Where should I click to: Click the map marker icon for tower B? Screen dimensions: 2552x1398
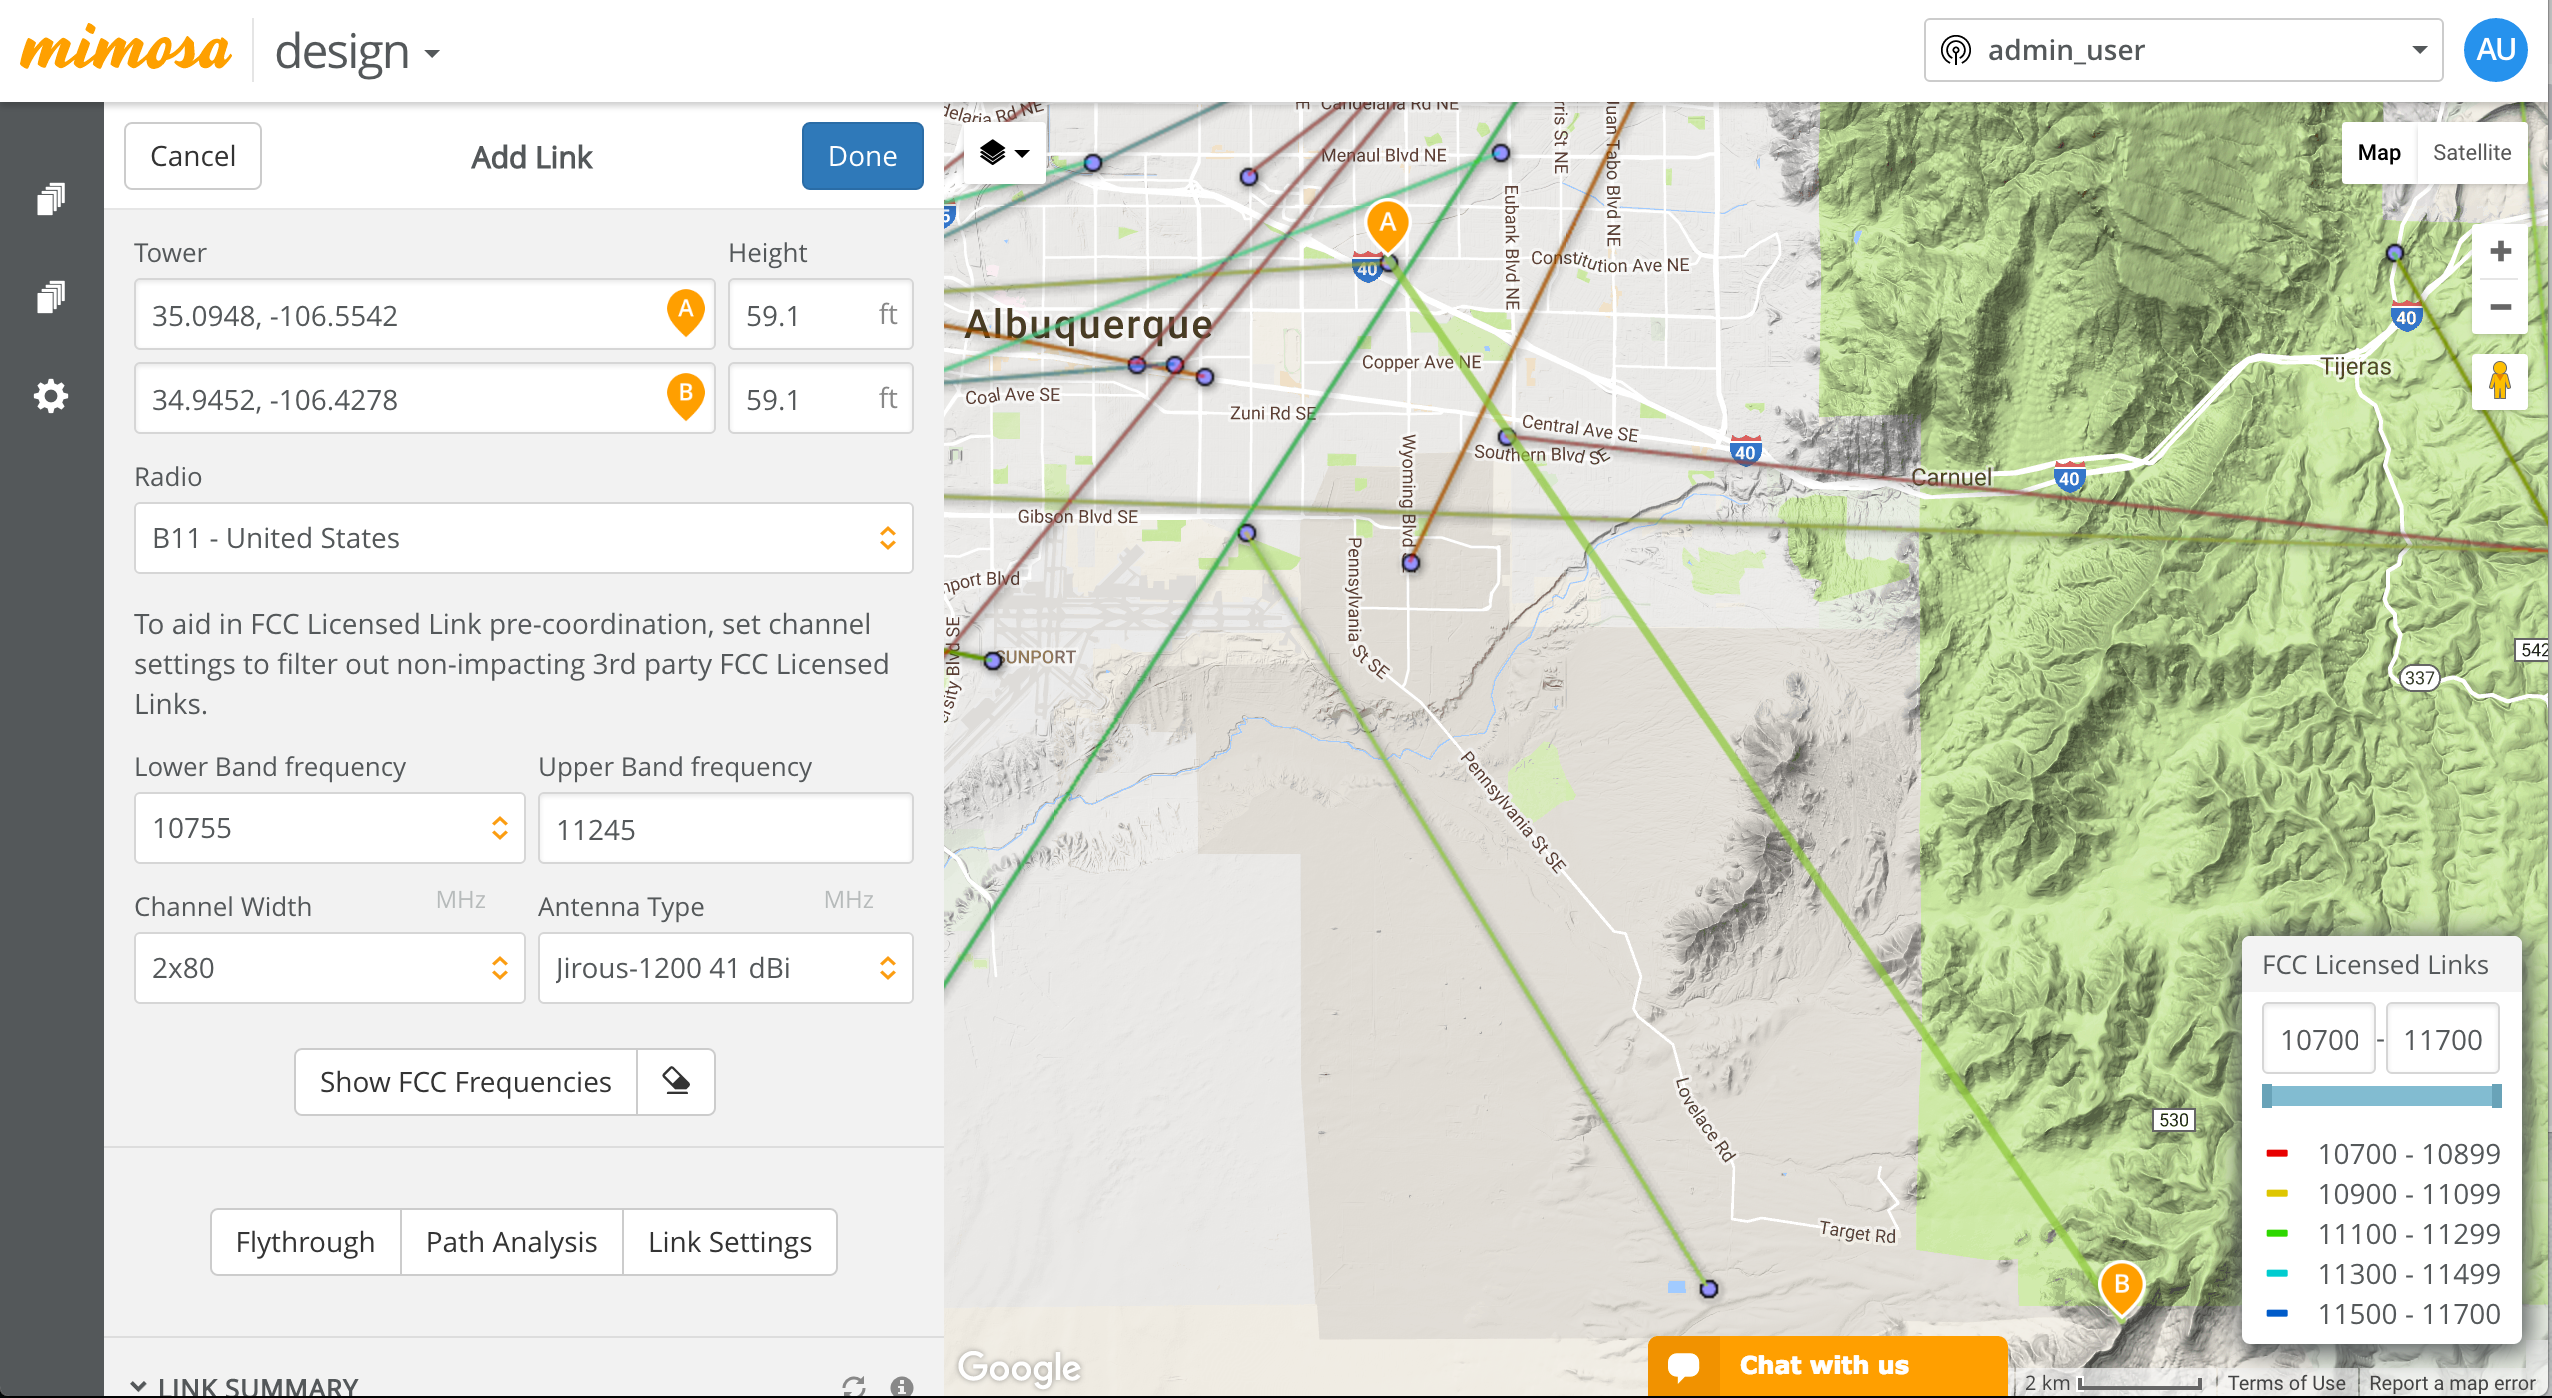click(x=683, y=396)
